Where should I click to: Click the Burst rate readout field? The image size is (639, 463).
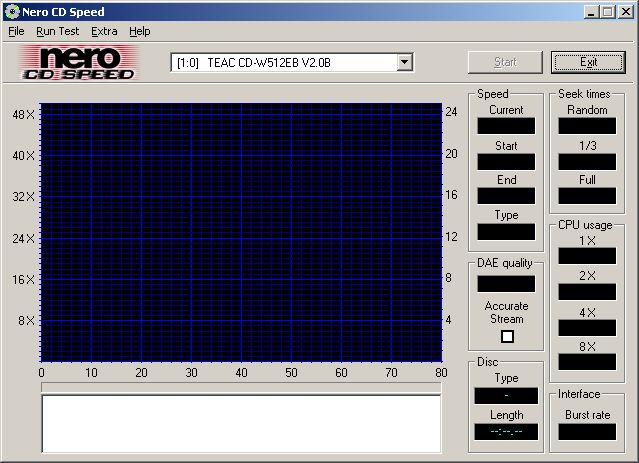coord(587,432)
